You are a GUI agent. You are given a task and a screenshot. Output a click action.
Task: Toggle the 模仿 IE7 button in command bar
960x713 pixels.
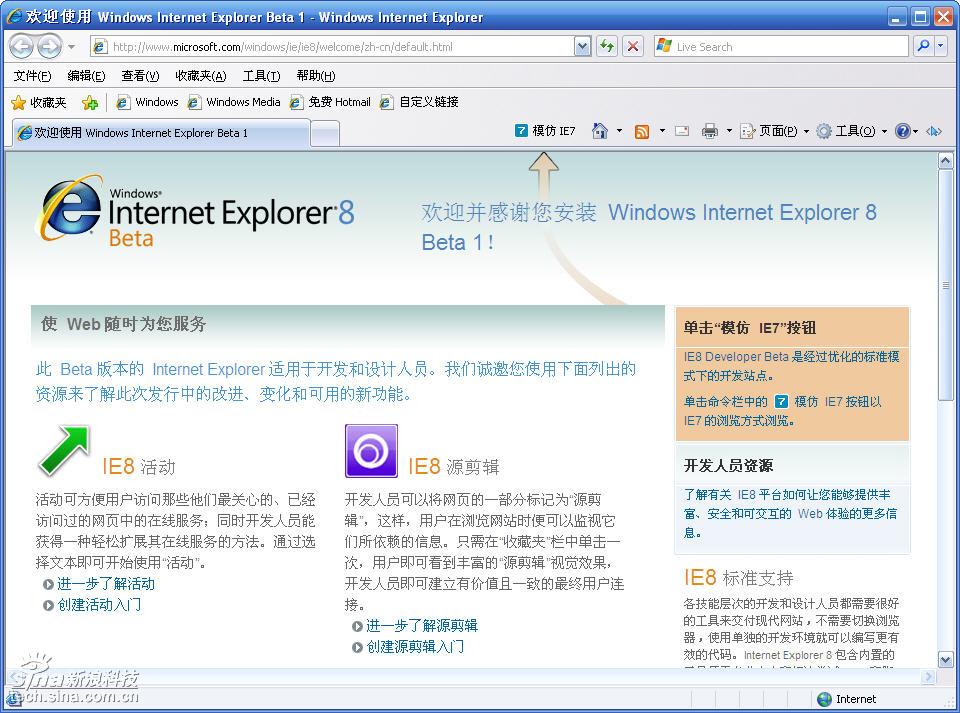point(546,131)
